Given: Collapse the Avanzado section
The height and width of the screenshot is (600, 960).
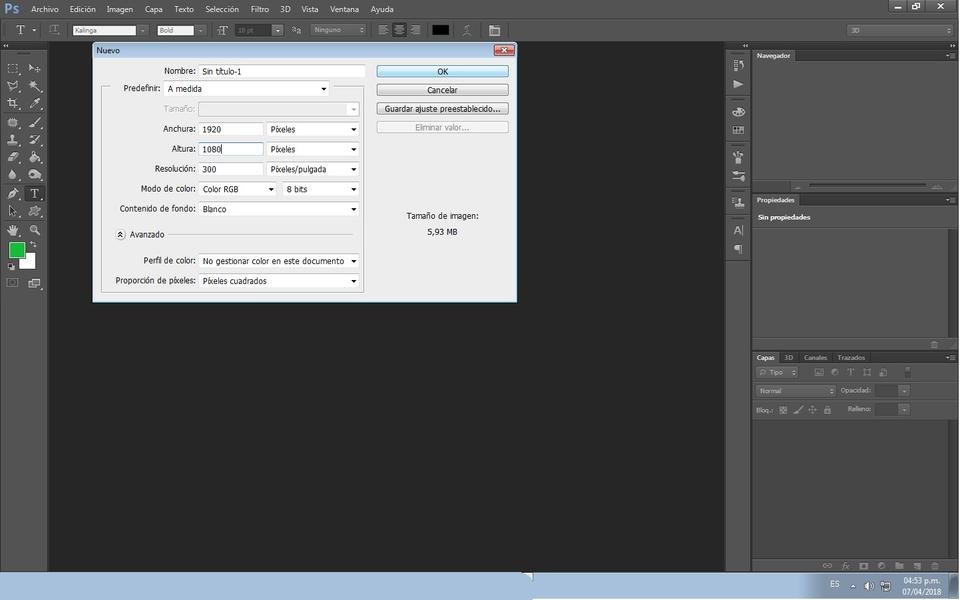Looking at the screenshot, I should 121,234.
